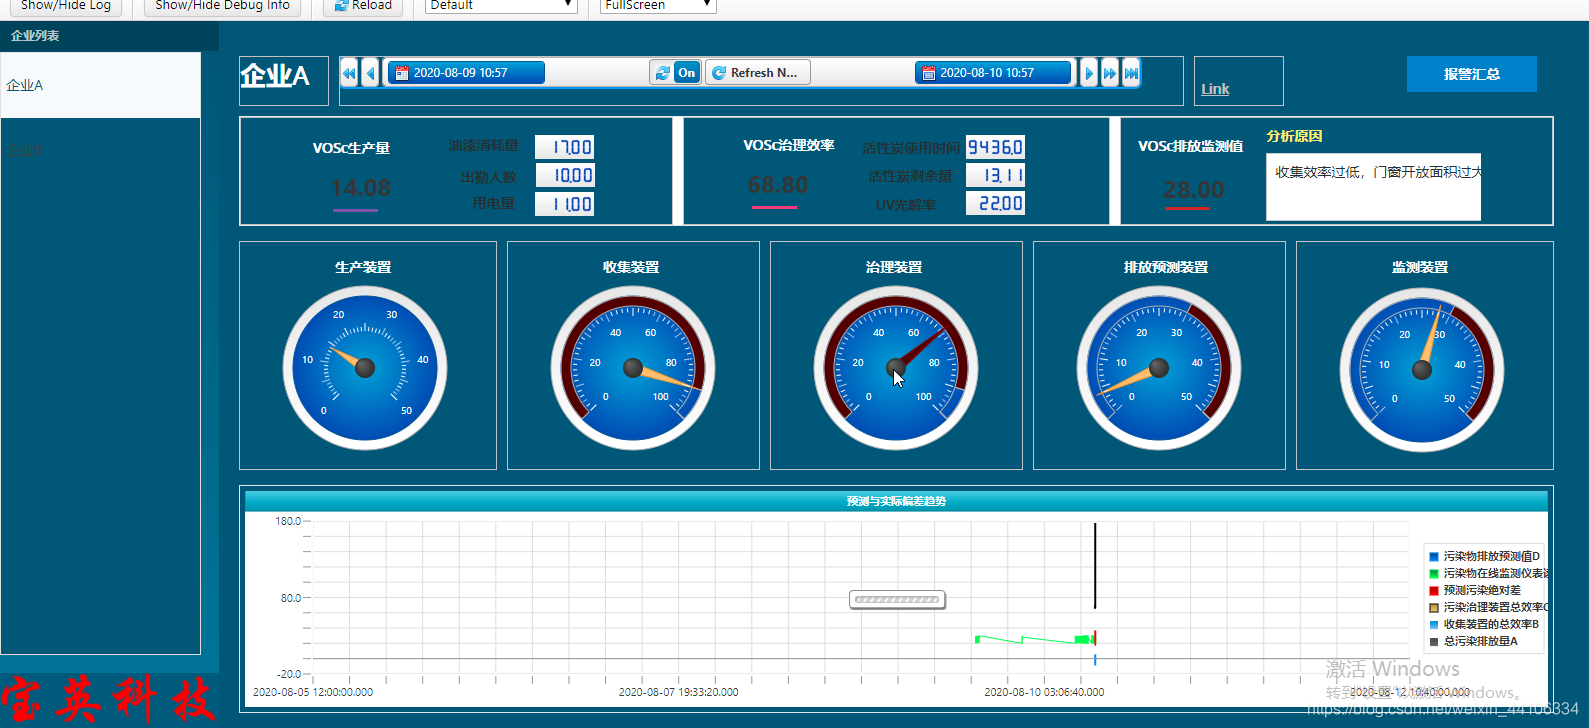Open start date calendar 2020-08-09 10:57
This screenshot has height=728, width=1589.
(466, 73)
